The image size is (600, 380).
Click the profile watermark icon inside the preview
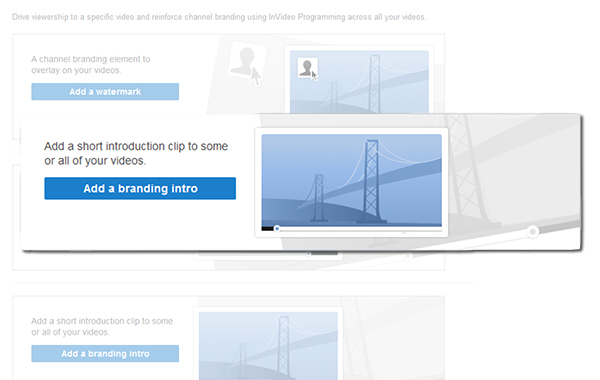point(307,68)
